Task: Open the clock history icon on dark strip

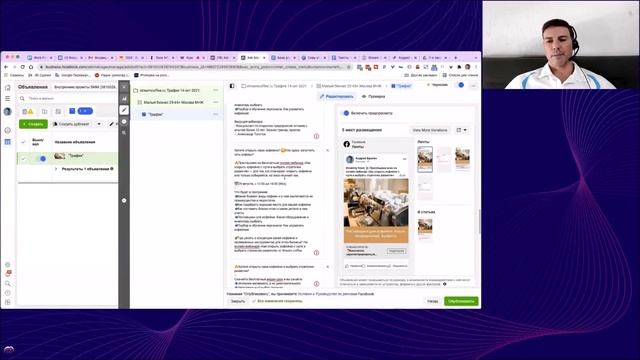Action: (124, 122)
